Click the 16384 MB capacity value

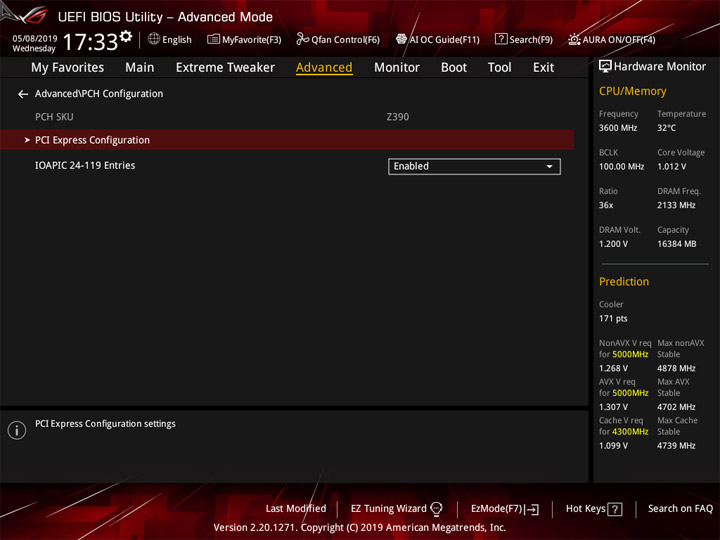coord(676,244)
